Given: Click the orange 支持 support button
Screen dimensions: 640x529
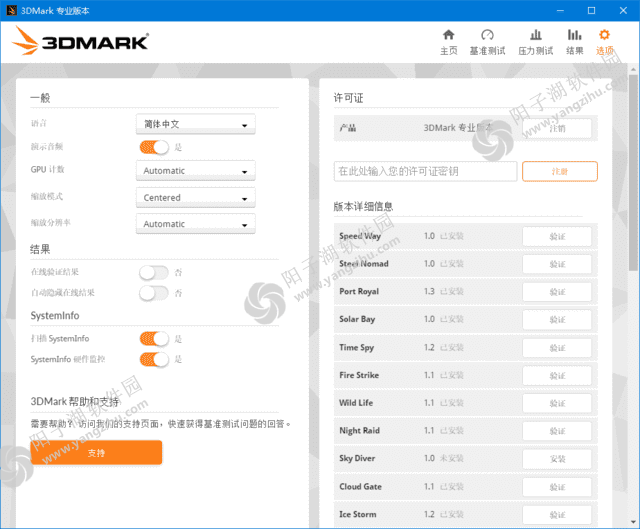Looking at the screenshot, I should pos(96,453).
